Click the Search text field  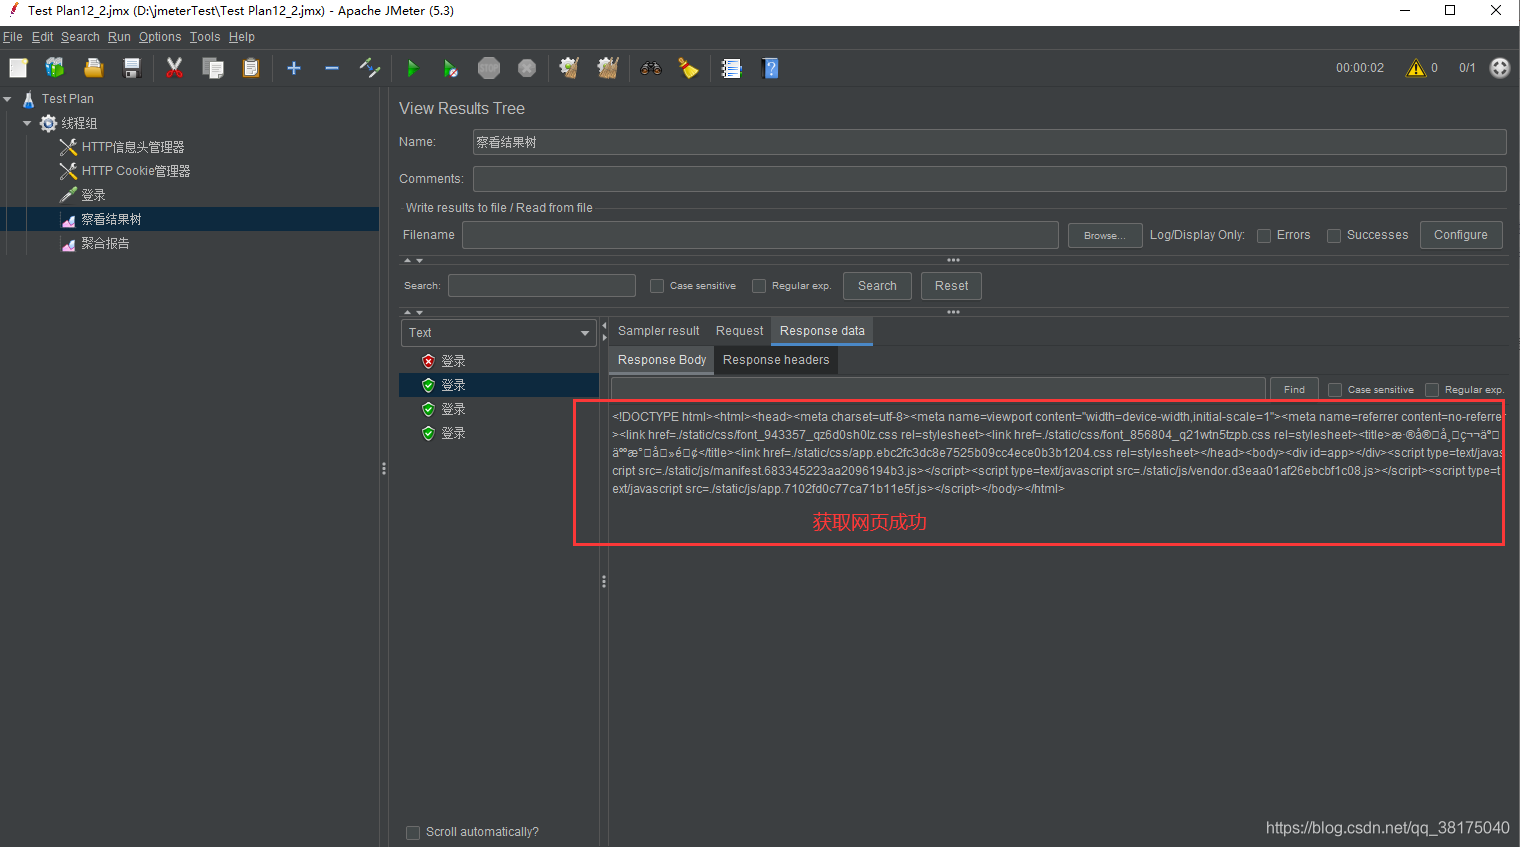coord(542,286)
